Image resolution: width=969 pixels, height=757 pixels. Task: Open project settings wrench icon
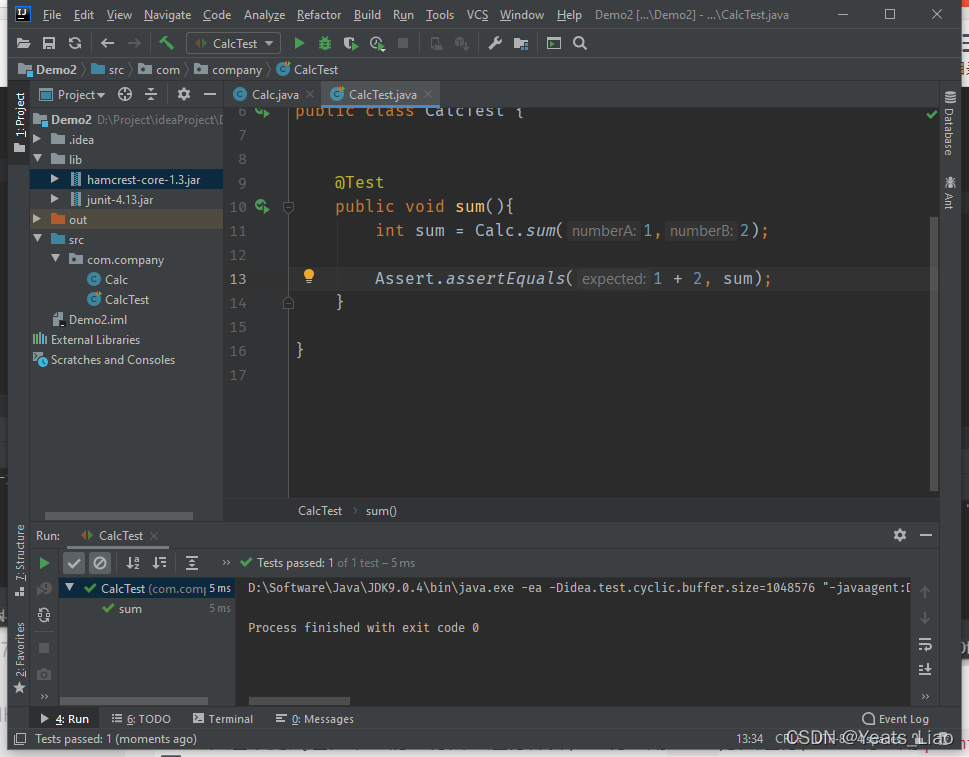click(x=495, y=43)
